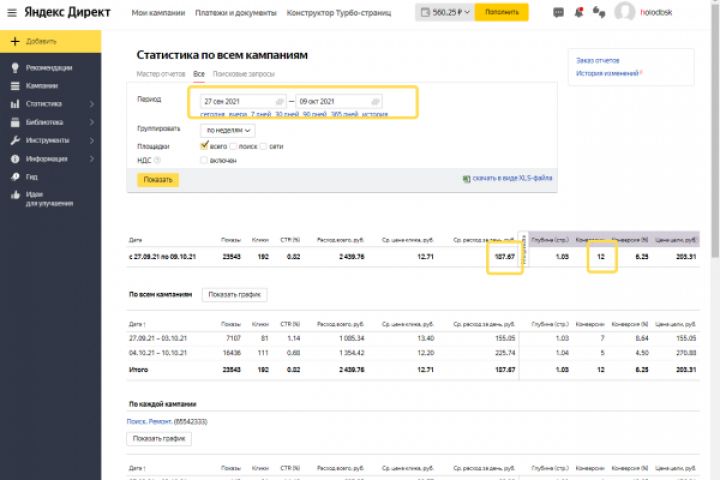Open the Поисковые запросы tab
Screen dimensions: 720x480
tap(244, 74)
